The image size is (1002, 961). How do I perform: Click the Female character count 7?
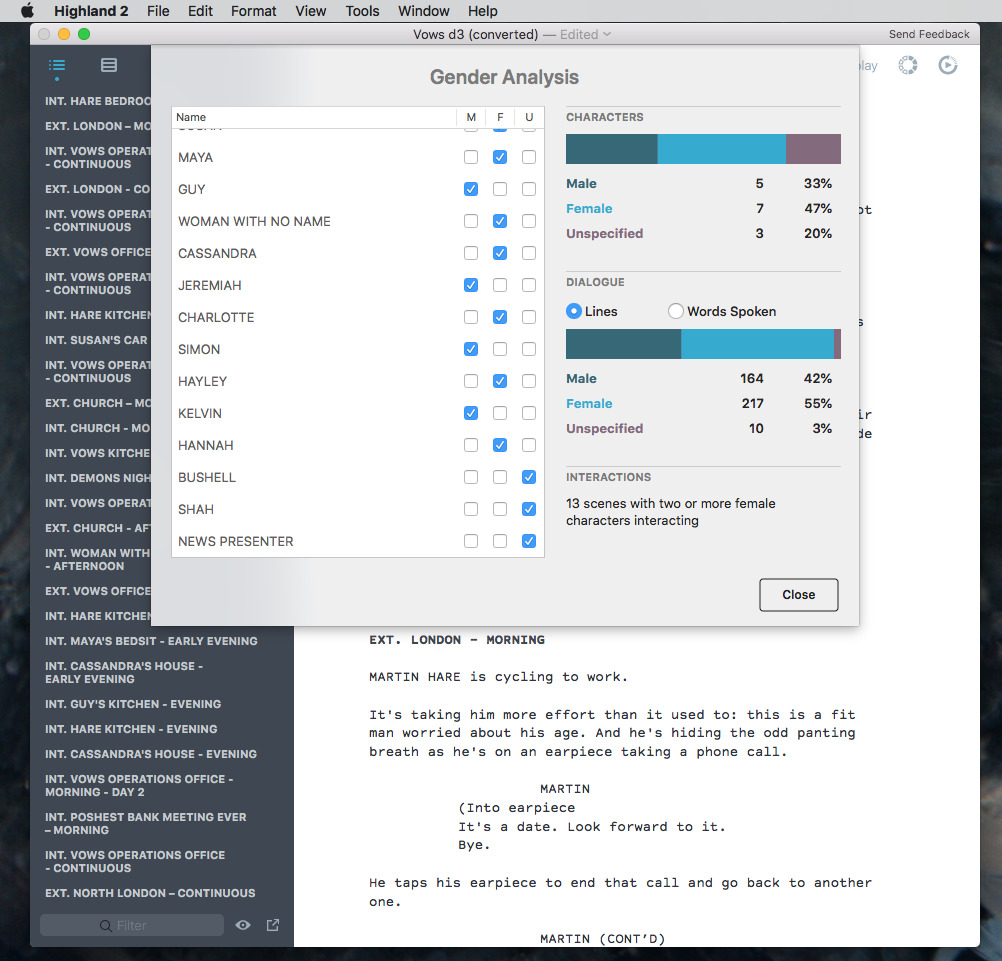759,208
